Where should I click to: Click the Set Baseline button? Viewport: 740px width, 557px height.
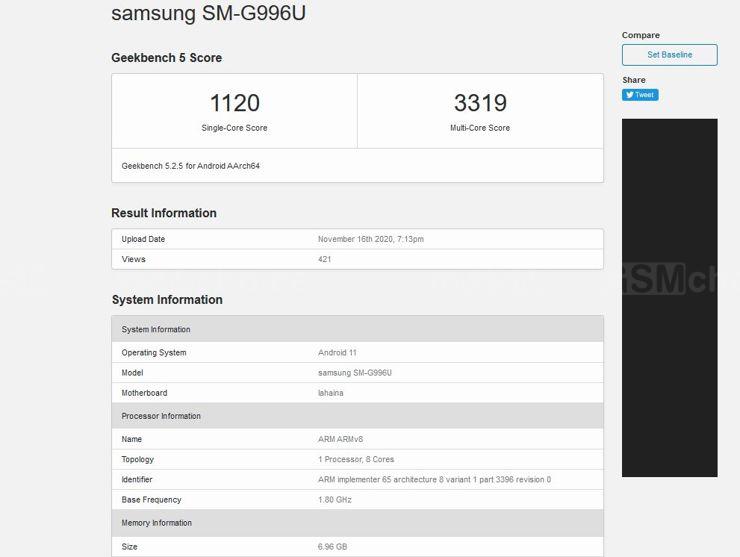[x=669, y=55]
